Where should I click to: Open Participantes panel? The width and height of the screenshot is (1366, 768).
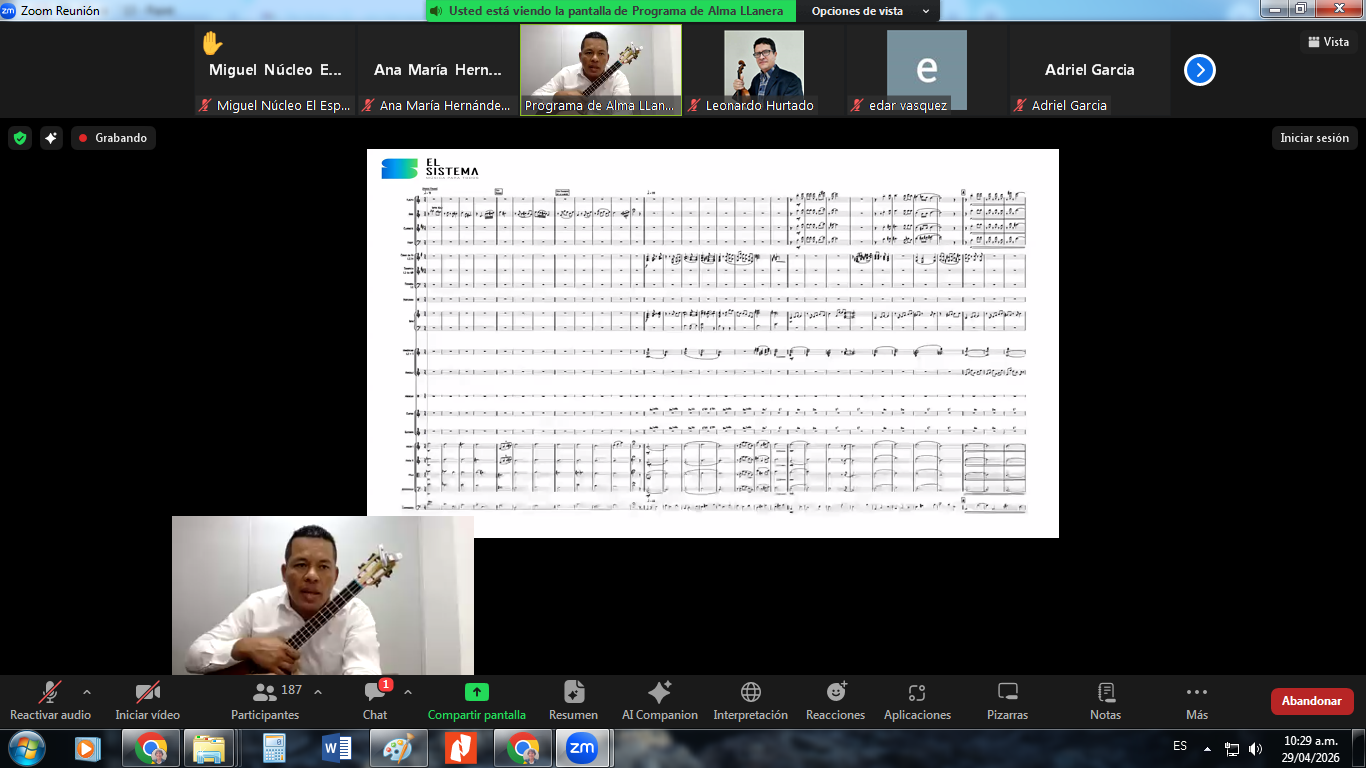[x=265, y=700]
